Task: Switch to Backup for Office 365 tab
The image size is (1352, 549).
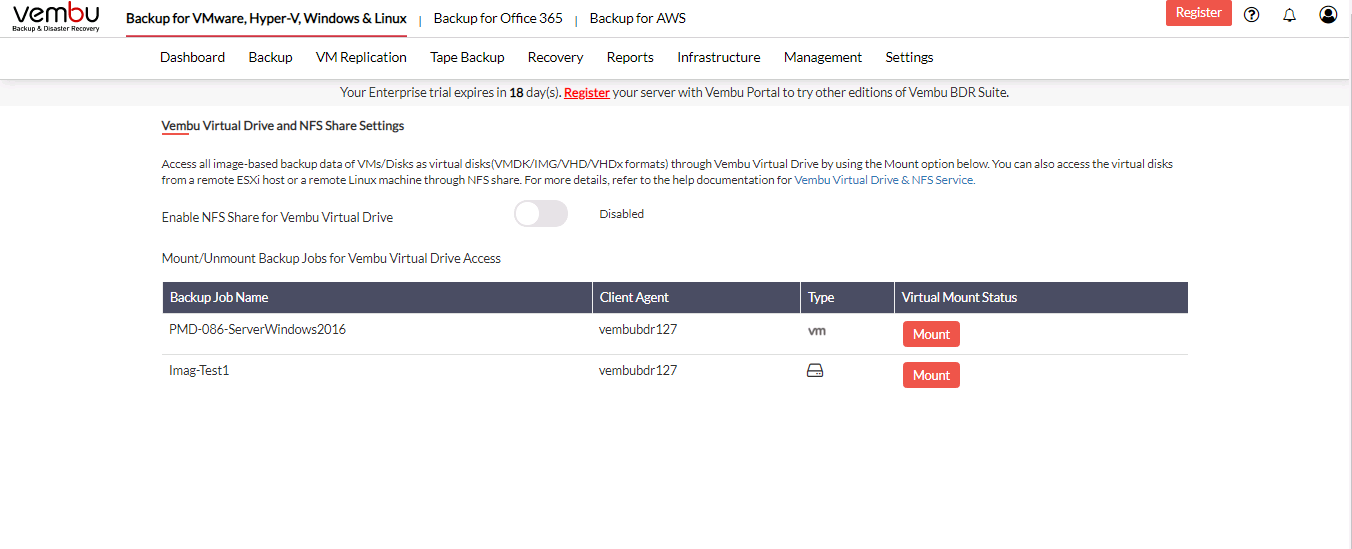Action: coord(498,18)
